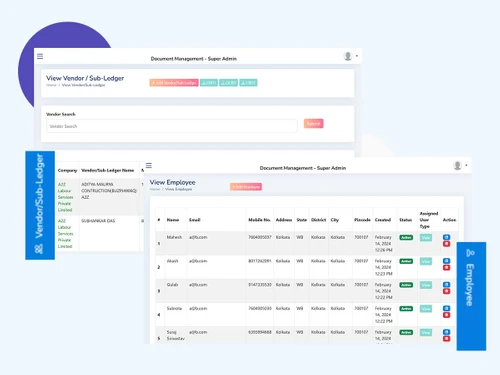Click mobile number in Akash row
The image size is (500, 375).
[x=260, y=261]
